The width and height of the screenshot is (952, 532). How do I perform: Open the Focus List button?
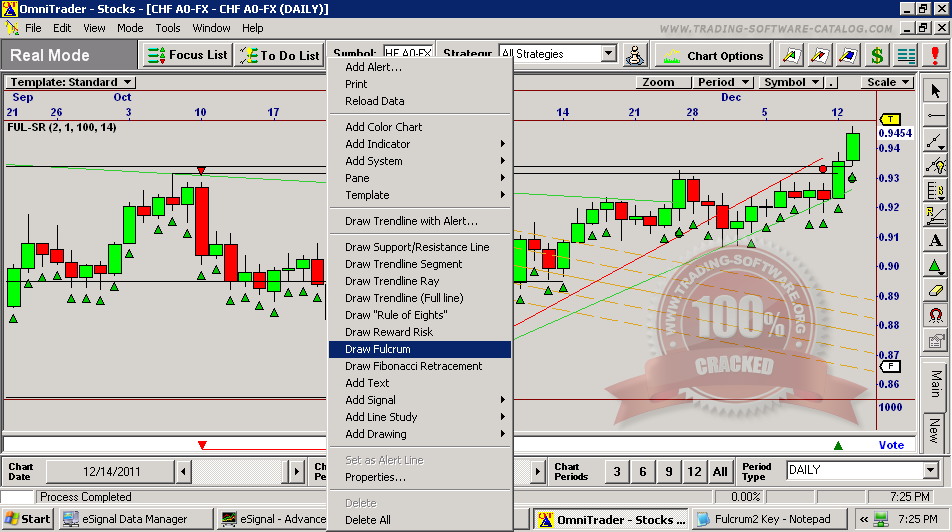(x=188, y=55)
